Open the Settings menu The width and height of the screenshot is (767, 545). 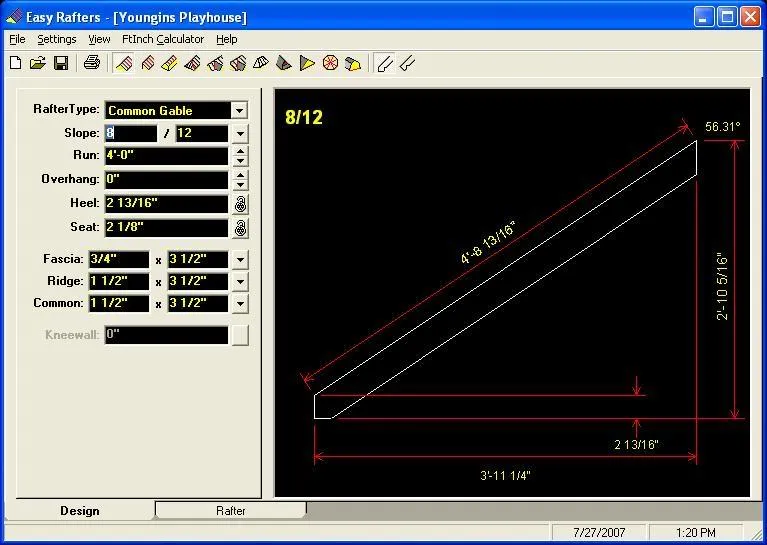57,39
